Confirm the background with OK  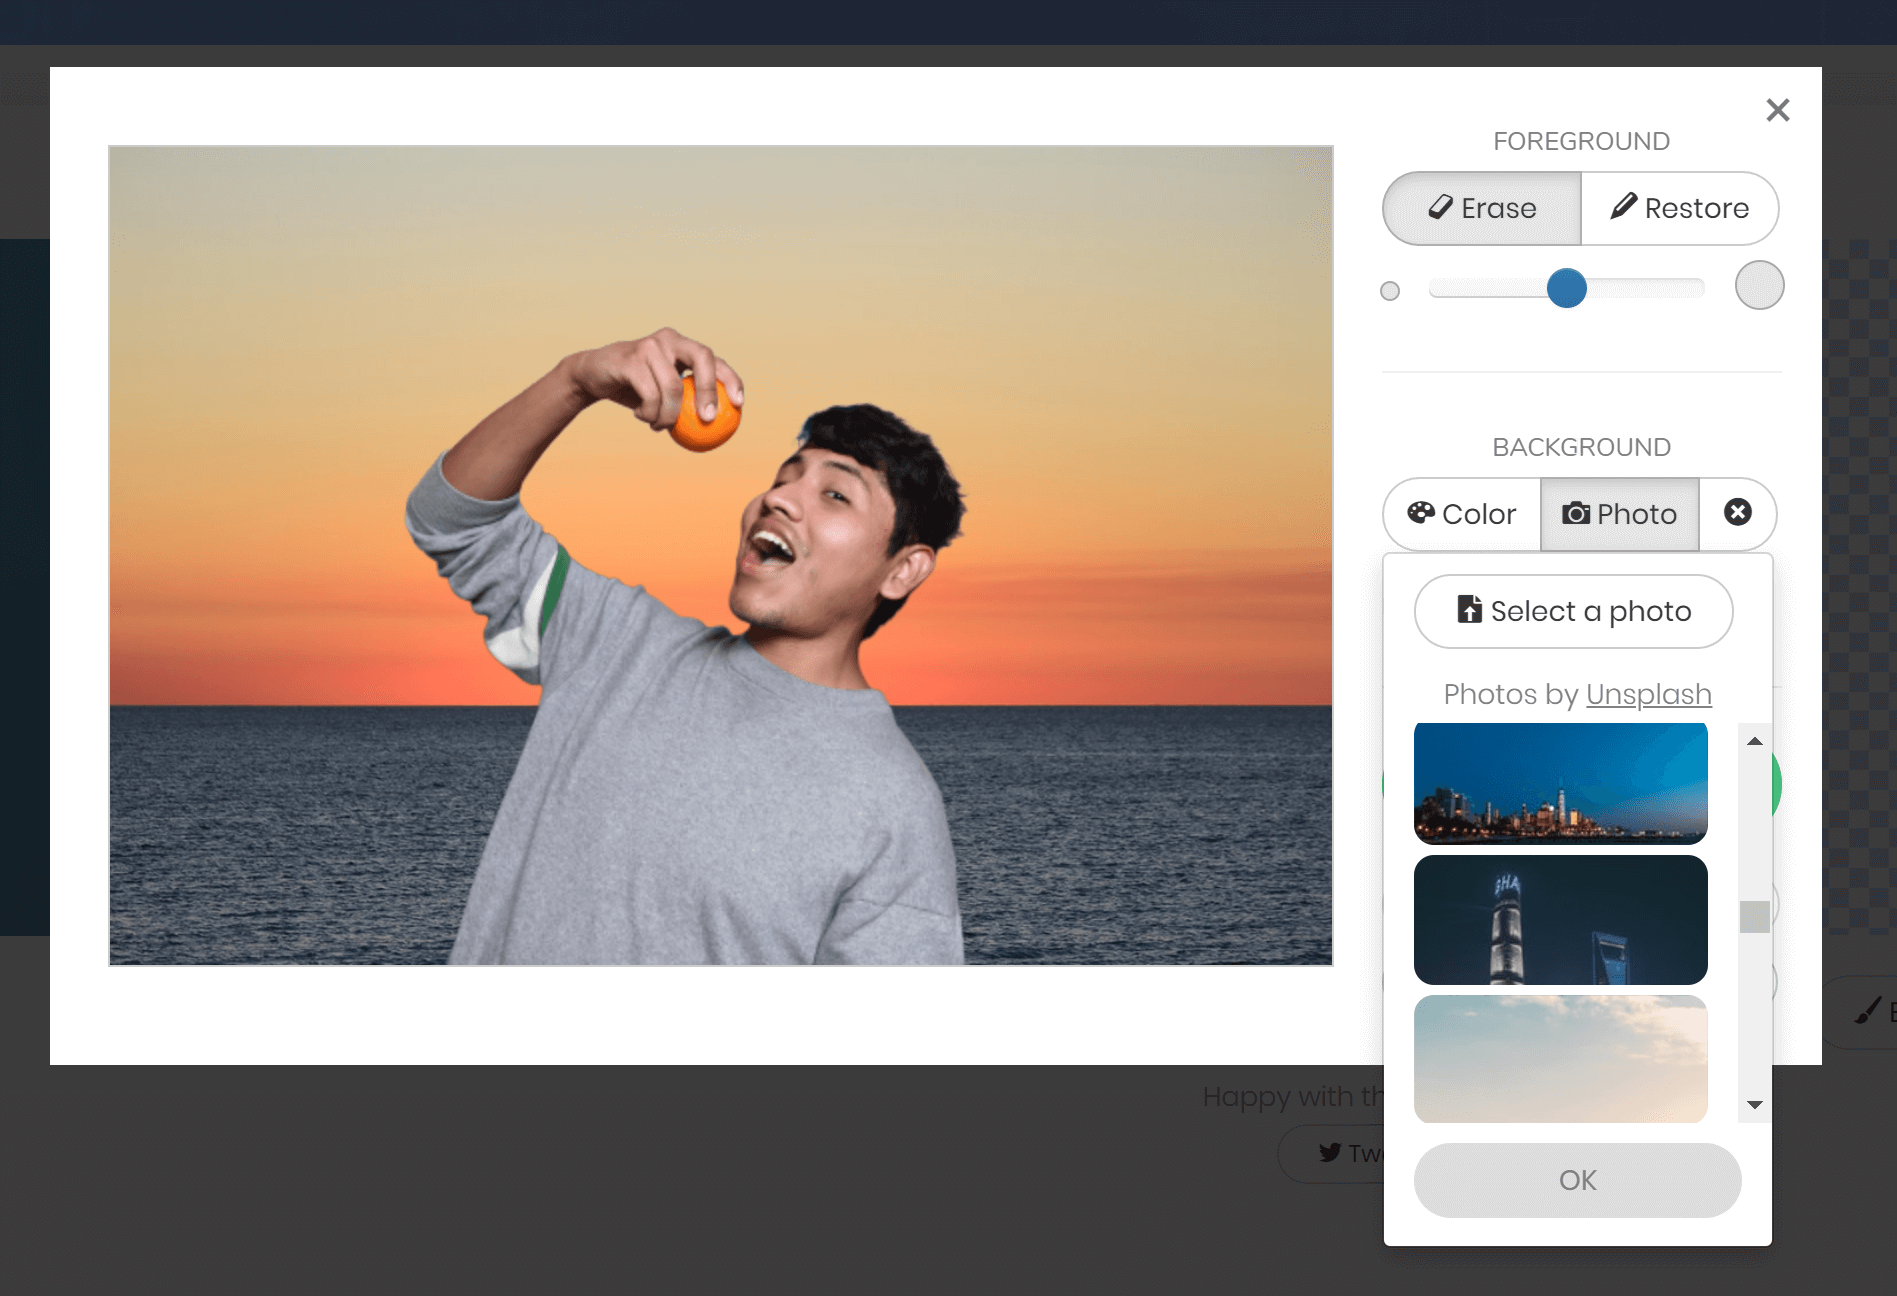tap(1577, 1180)
